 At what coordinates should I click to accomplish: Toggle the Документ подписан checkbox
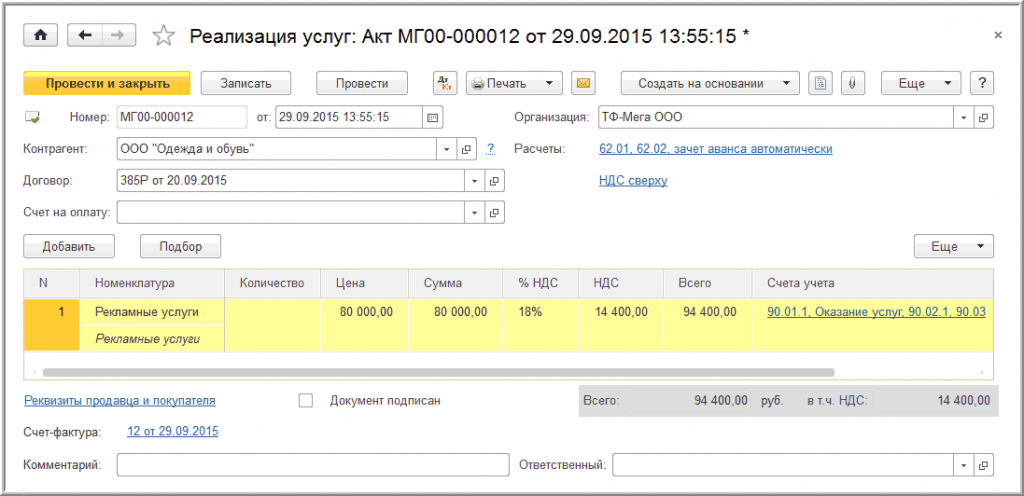[307, 401]
